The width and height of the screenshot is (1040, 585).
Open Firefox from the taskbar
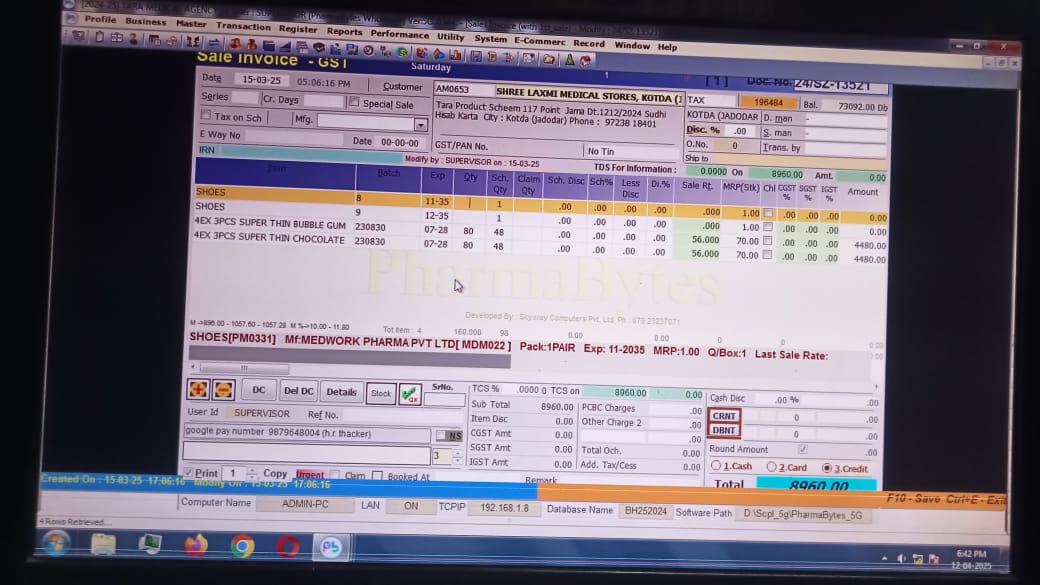(x=196, y=545)
